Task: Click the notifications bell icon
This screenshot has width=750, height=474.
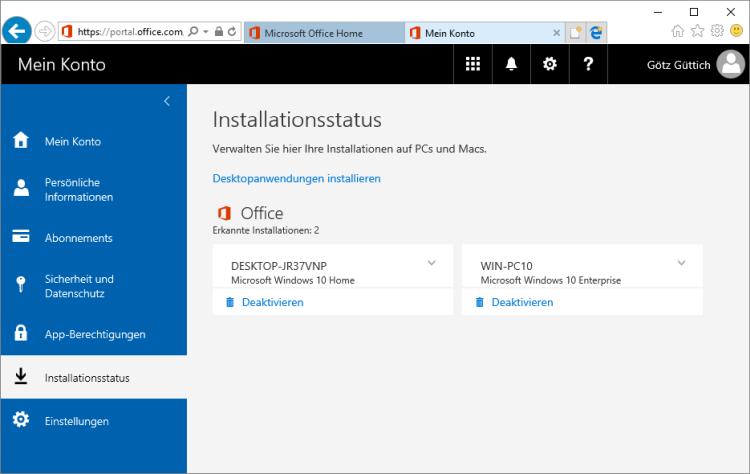Action: pos(512,64)
